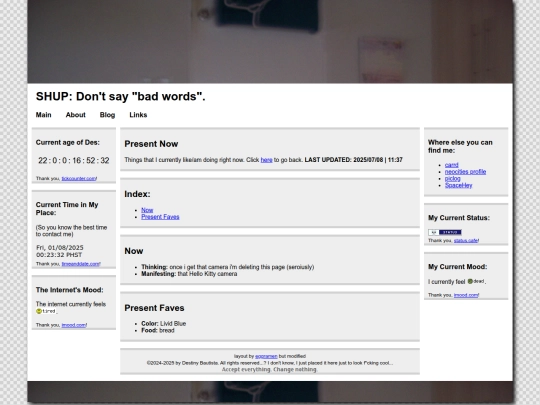
Task: Open imood.com link under Internet's Mood
Action: click(74, 325)
